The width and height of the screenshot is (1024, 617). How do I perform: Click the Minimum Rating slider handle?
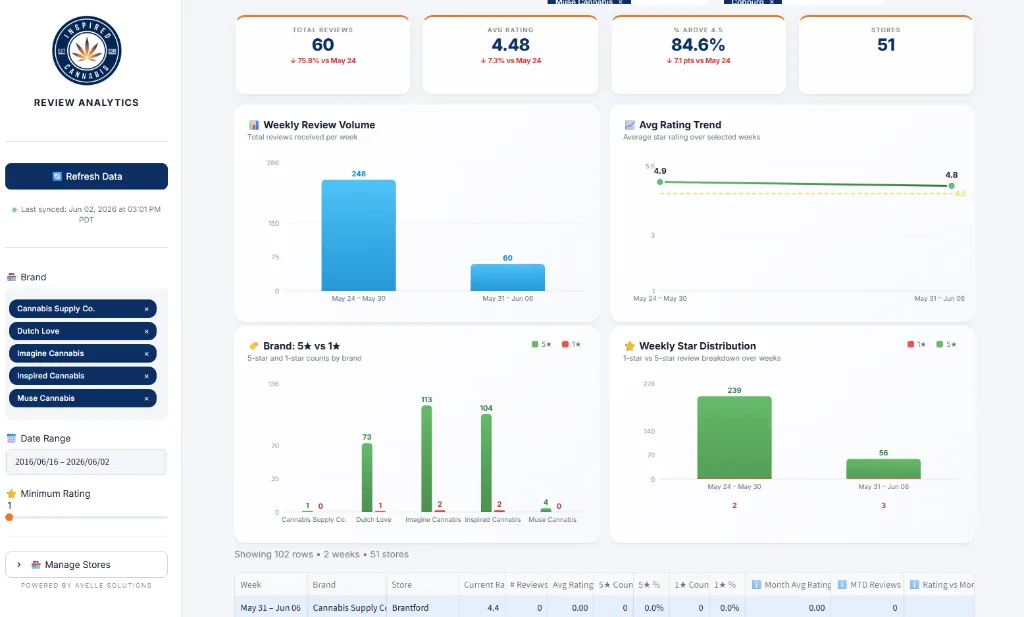(9, 517)
